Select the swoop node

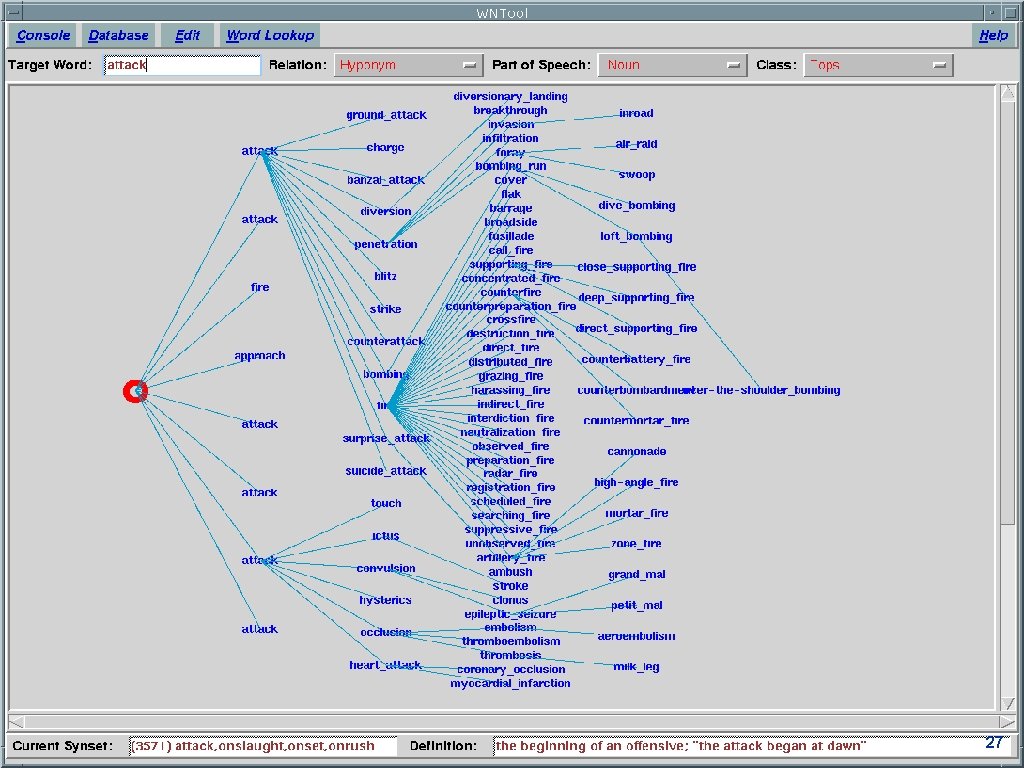(637, 174)
